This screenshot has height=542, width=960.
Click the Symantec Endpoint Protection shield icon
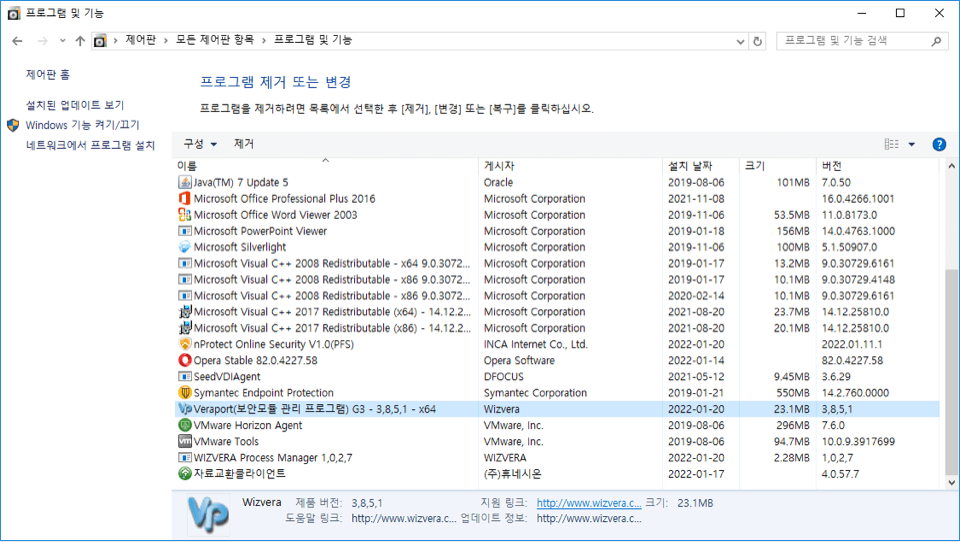[x=184, y=393]
